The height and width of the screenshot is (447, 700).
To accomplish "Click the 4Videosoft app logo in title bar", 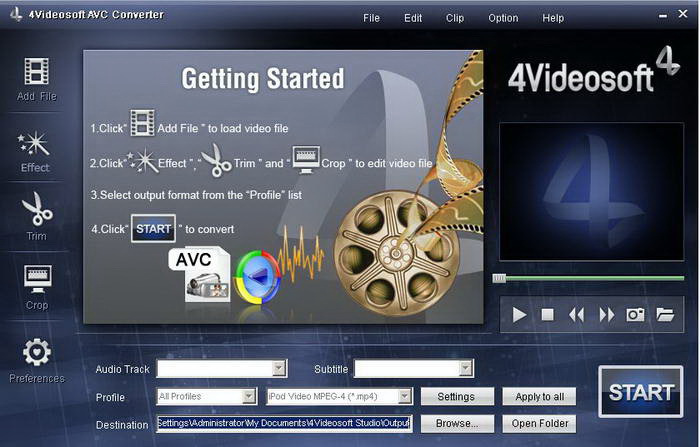I will click(x=16, y=14).
